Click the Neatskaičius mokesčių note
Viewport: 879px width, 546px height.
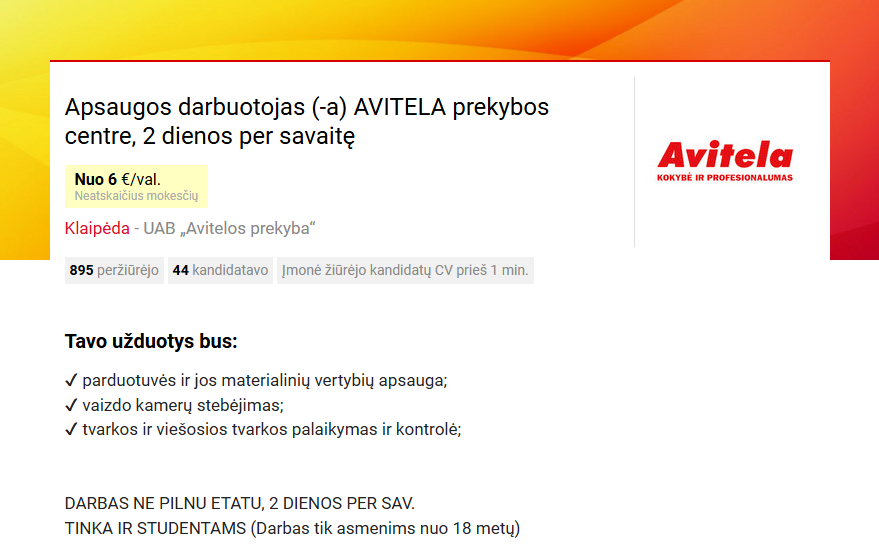(136, 196)
